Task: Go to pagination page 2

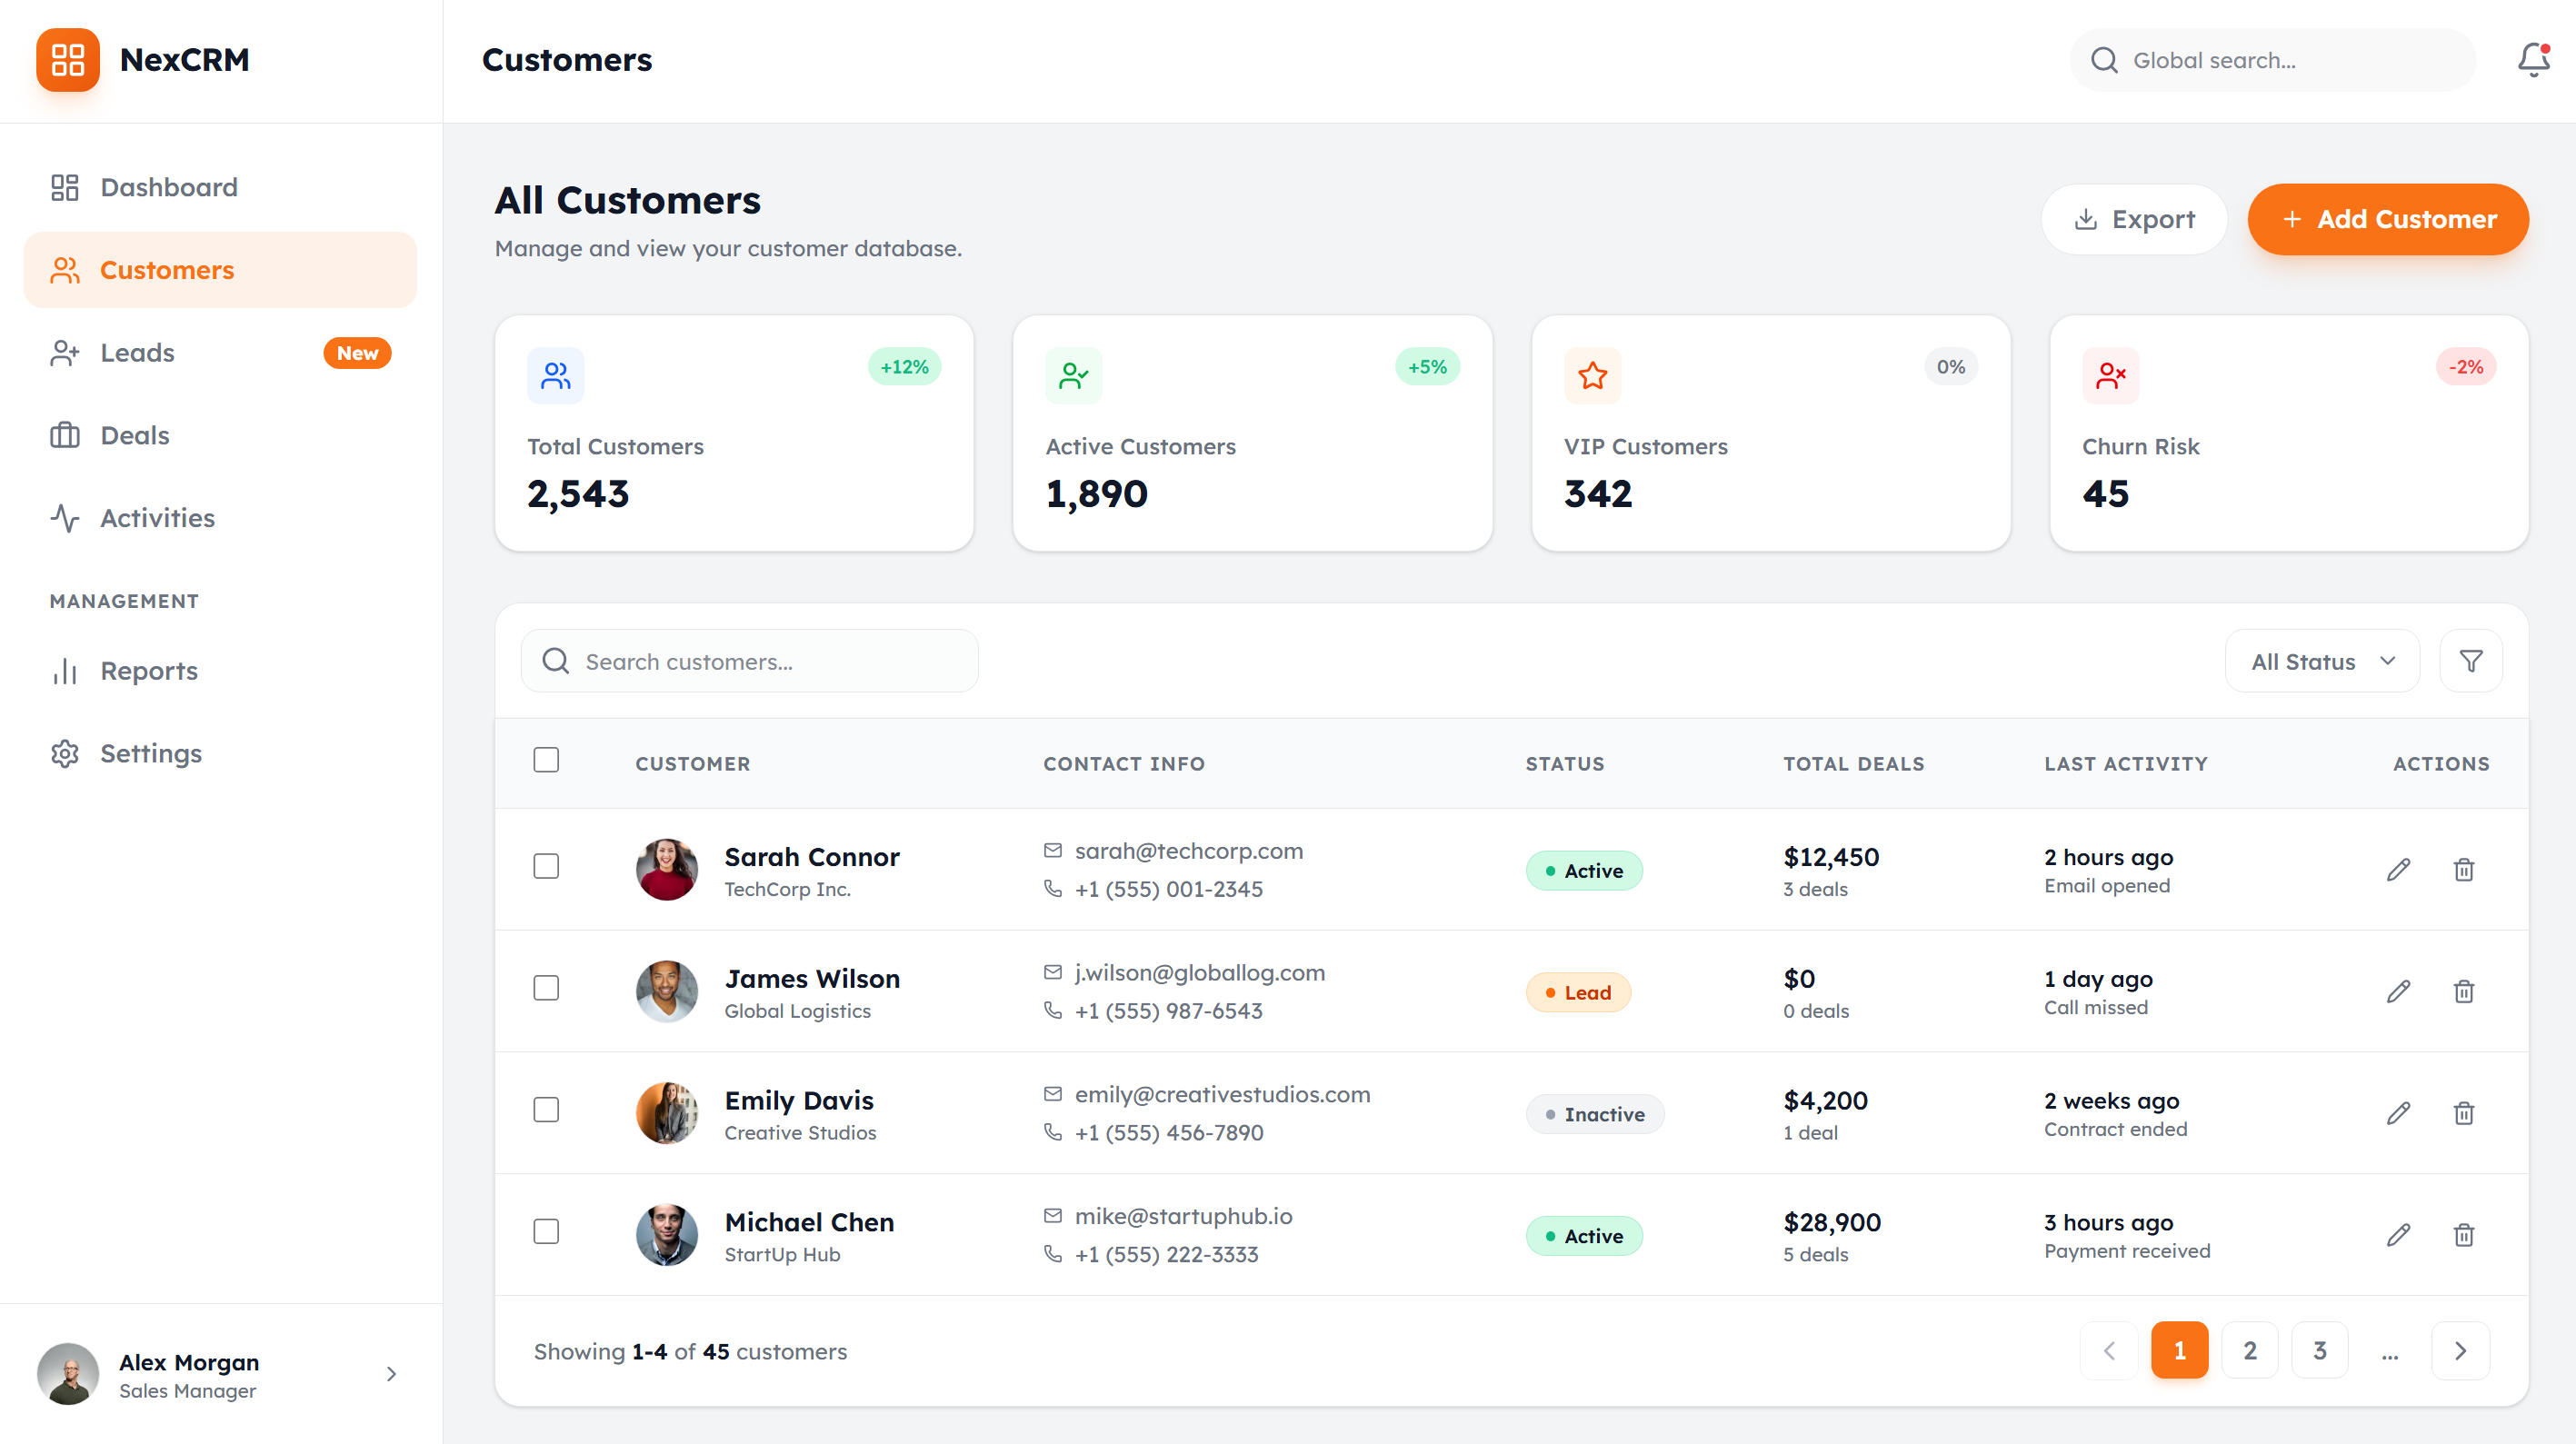Action: point(2249,1351)
